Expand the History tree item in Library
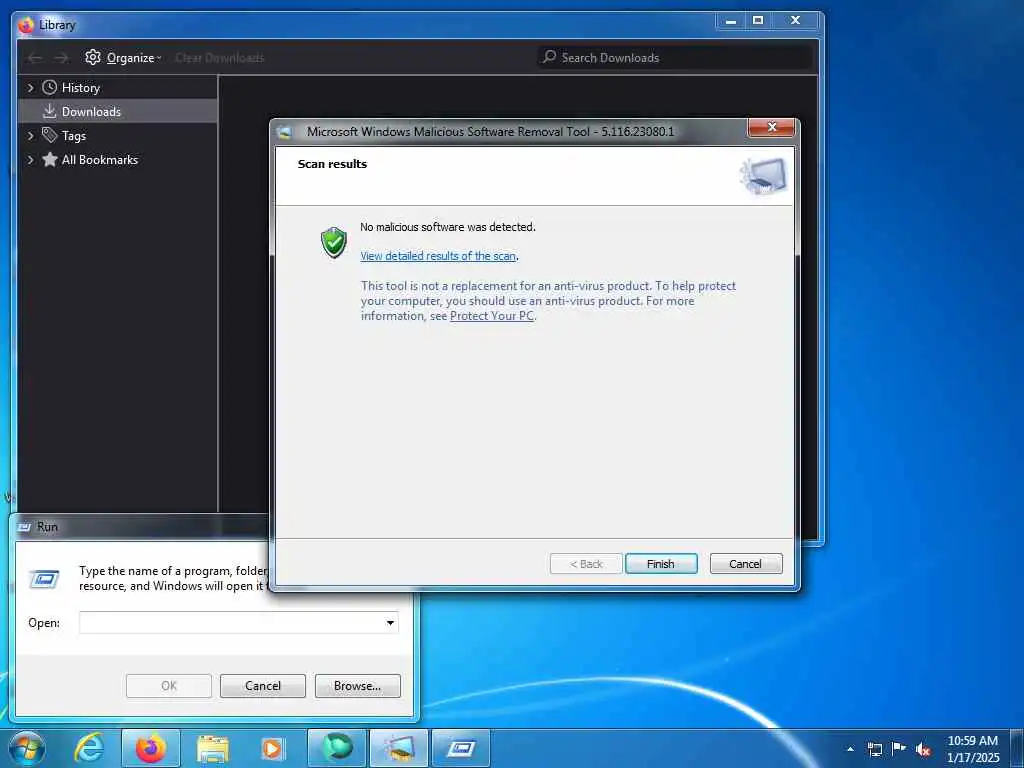1024x768 pixels. pos(30,88)
